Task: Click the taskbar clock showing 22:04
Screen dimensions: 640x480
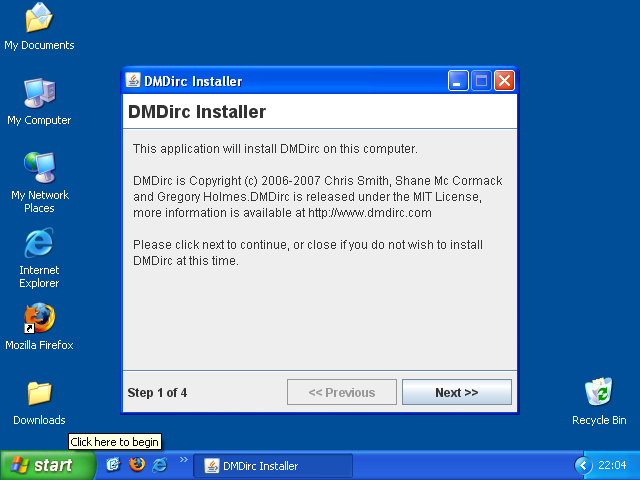Action: tap(612, 465)
